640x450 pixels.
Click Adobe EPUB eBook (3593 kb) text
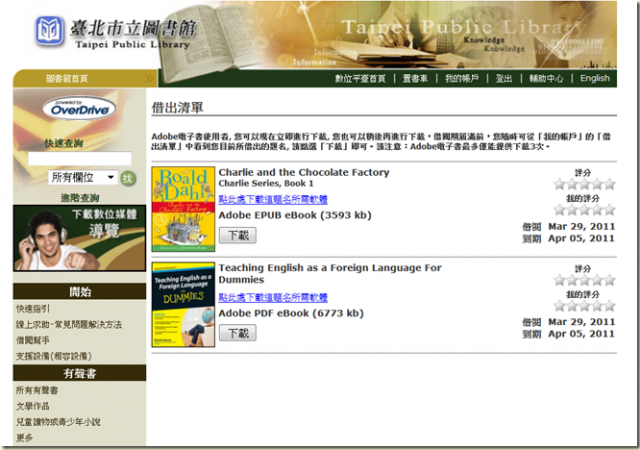tap(295, 215)
